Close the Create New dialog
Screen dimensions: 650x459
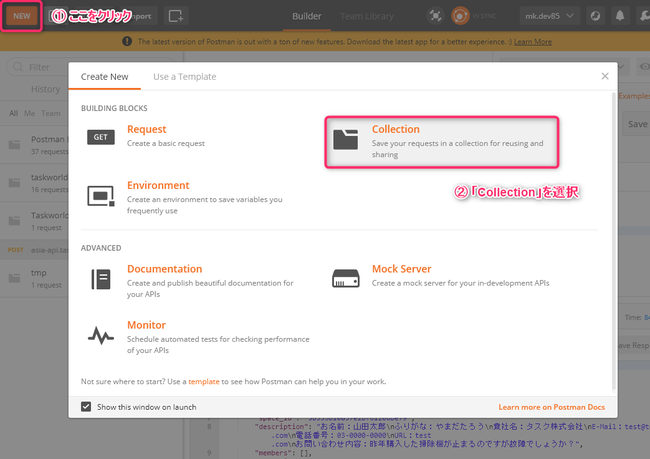pos(605,76)
